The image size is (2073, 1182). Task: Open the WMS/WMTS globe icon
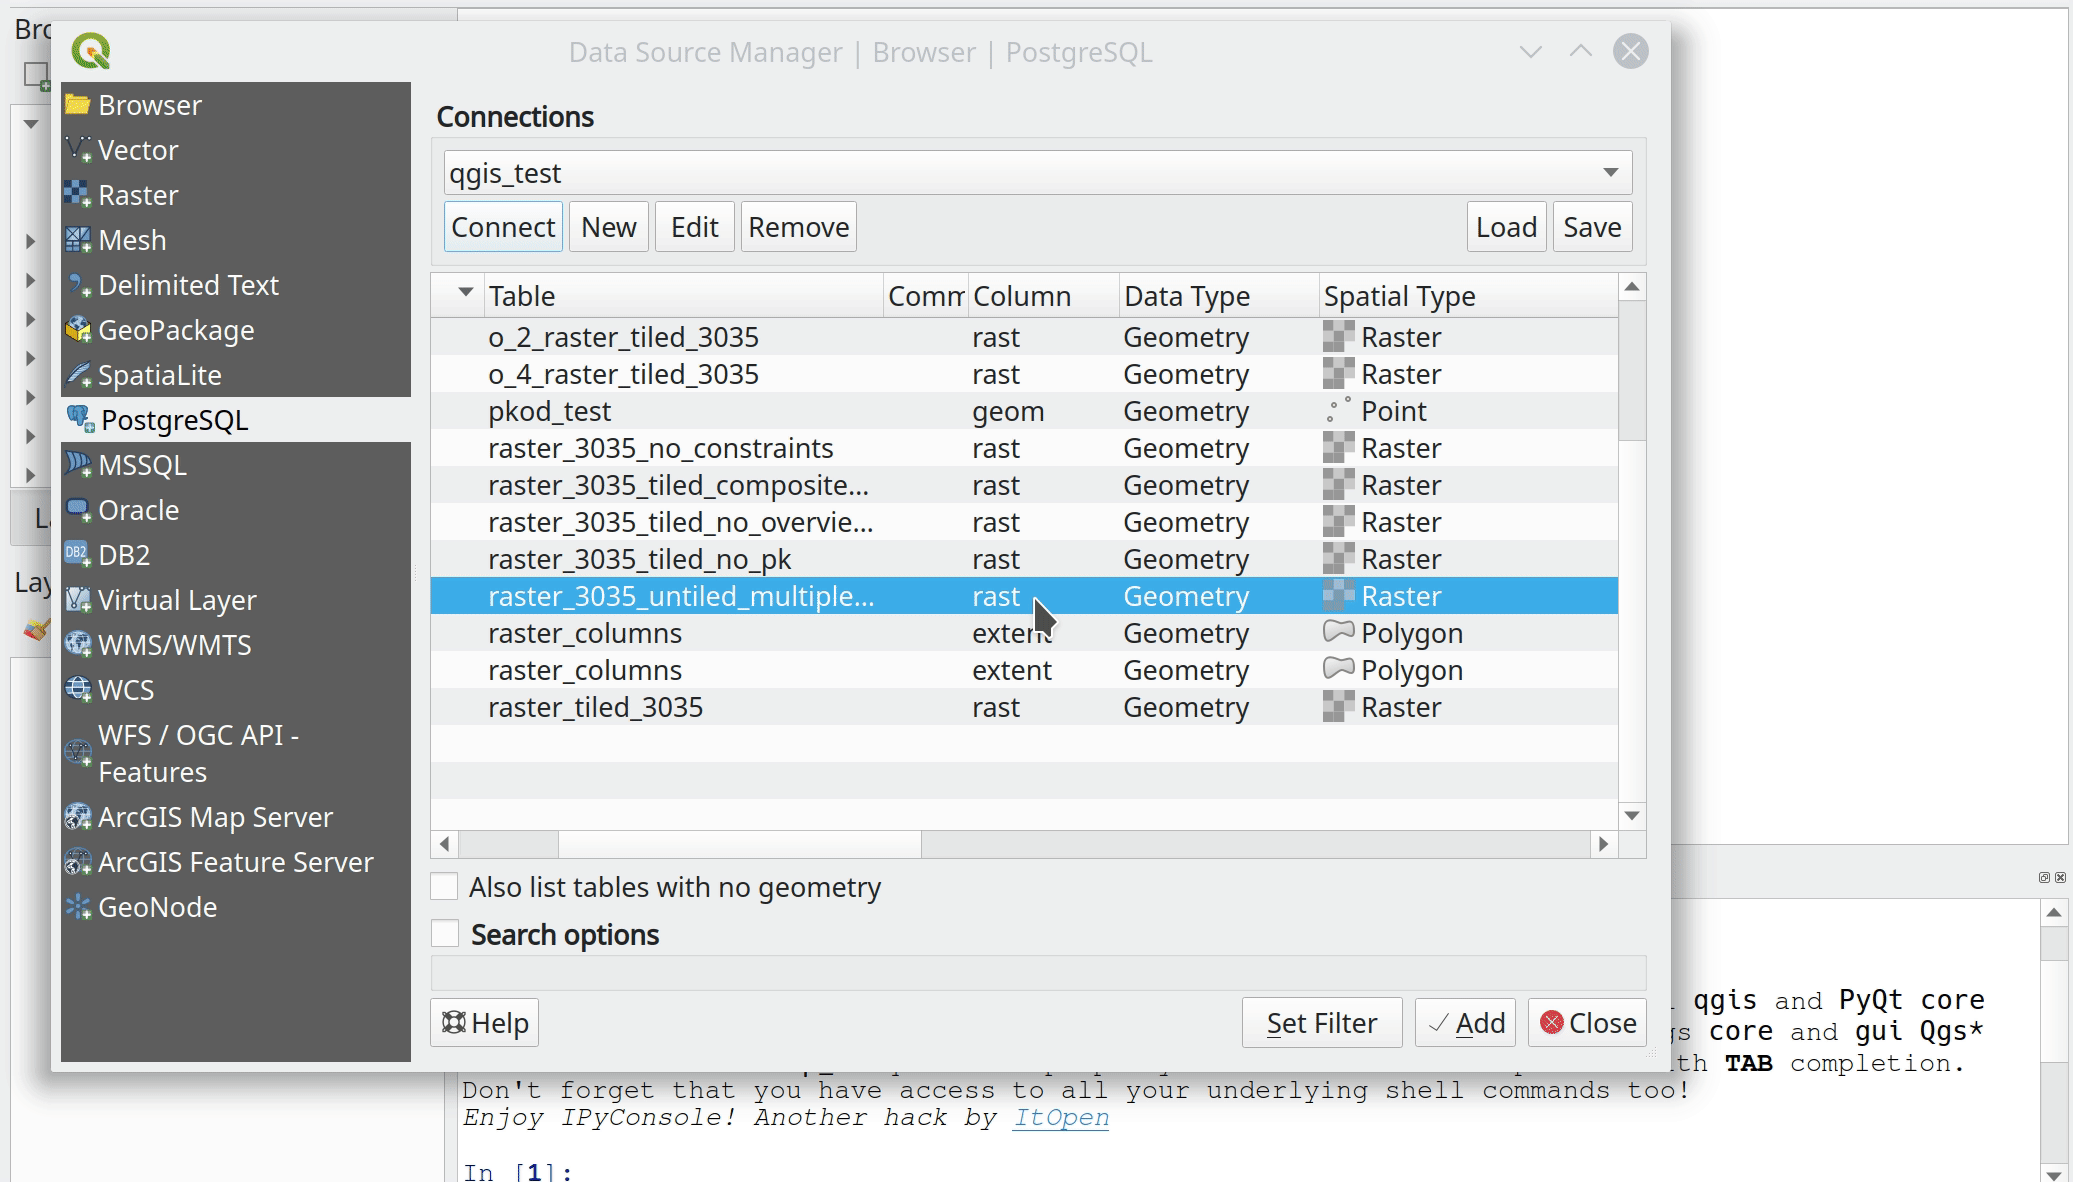tap(77, 644)
